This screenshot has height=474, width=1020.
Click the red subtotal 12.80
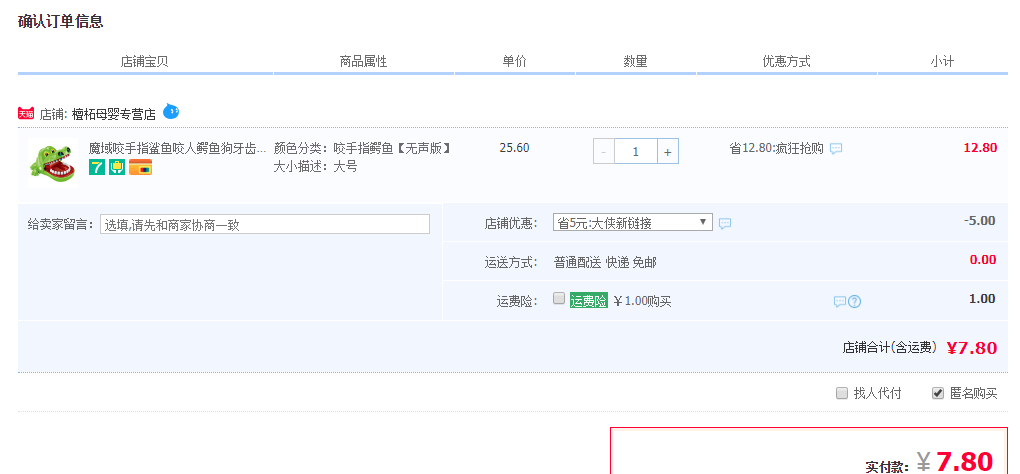click(980, 148)
